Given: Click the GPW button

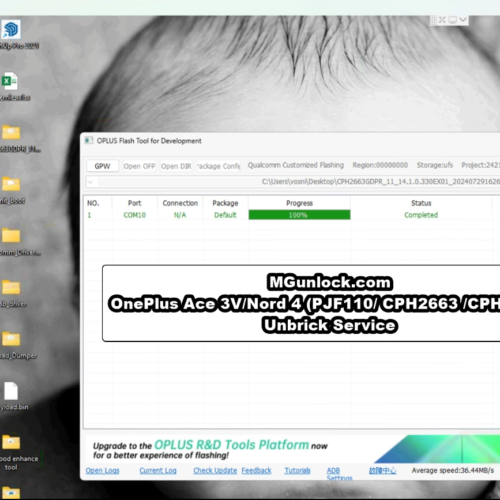Looking at the screenshot, I should (102, 166).
